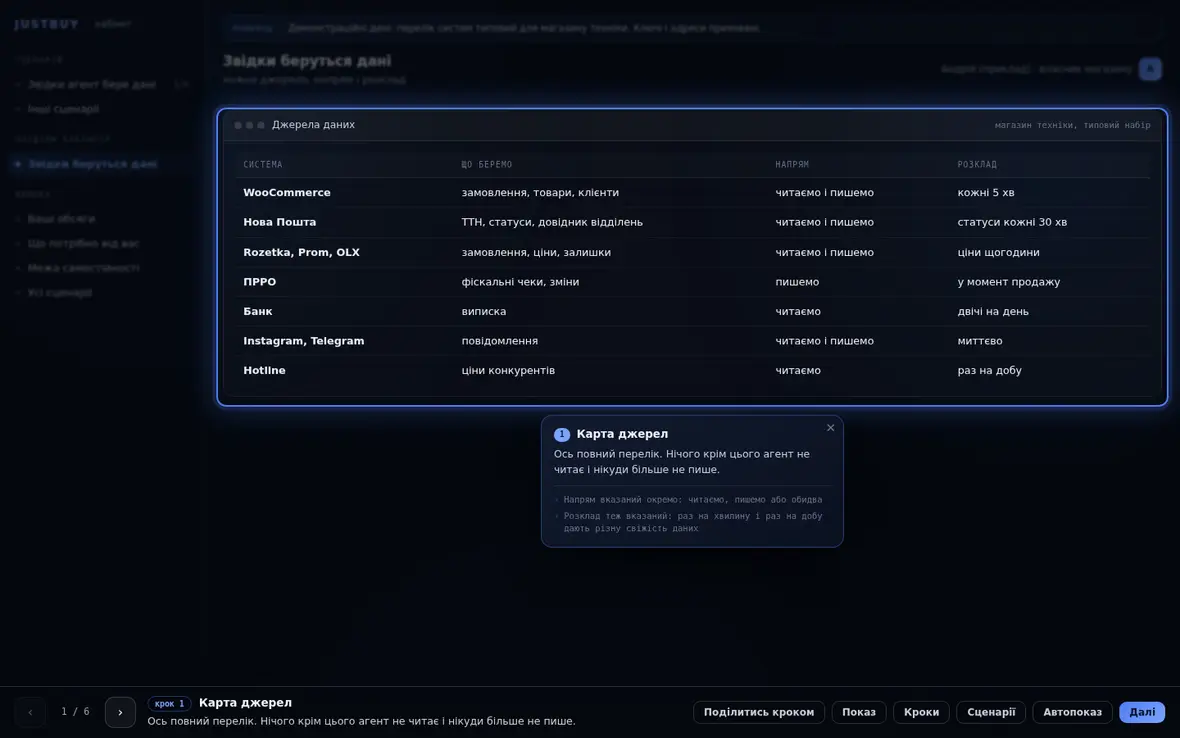Click замовлення, ціни, залишки cell
1180x738 pixels.
pyautogui.click(x=536, y=252)
